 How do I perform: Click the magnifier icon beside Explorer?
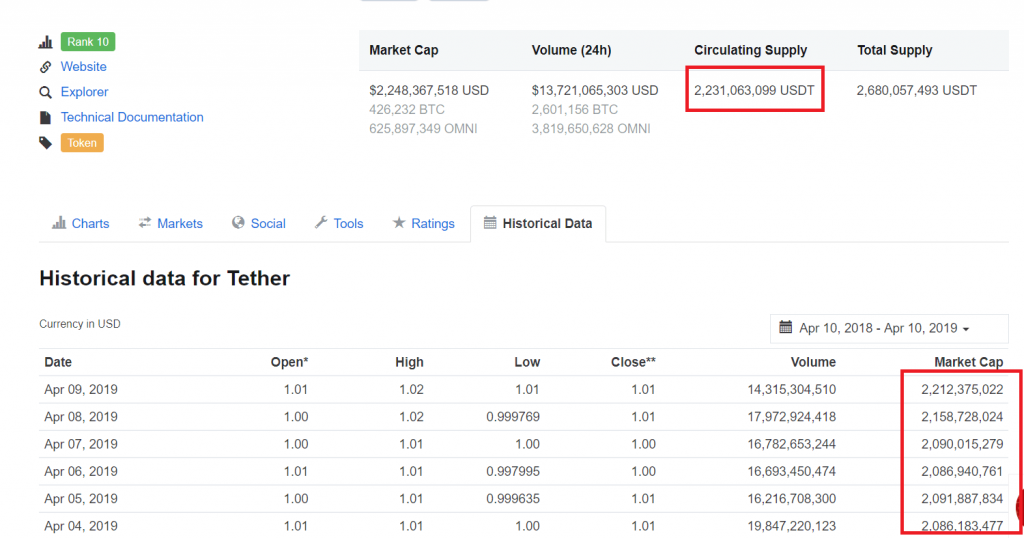point(45,92)
